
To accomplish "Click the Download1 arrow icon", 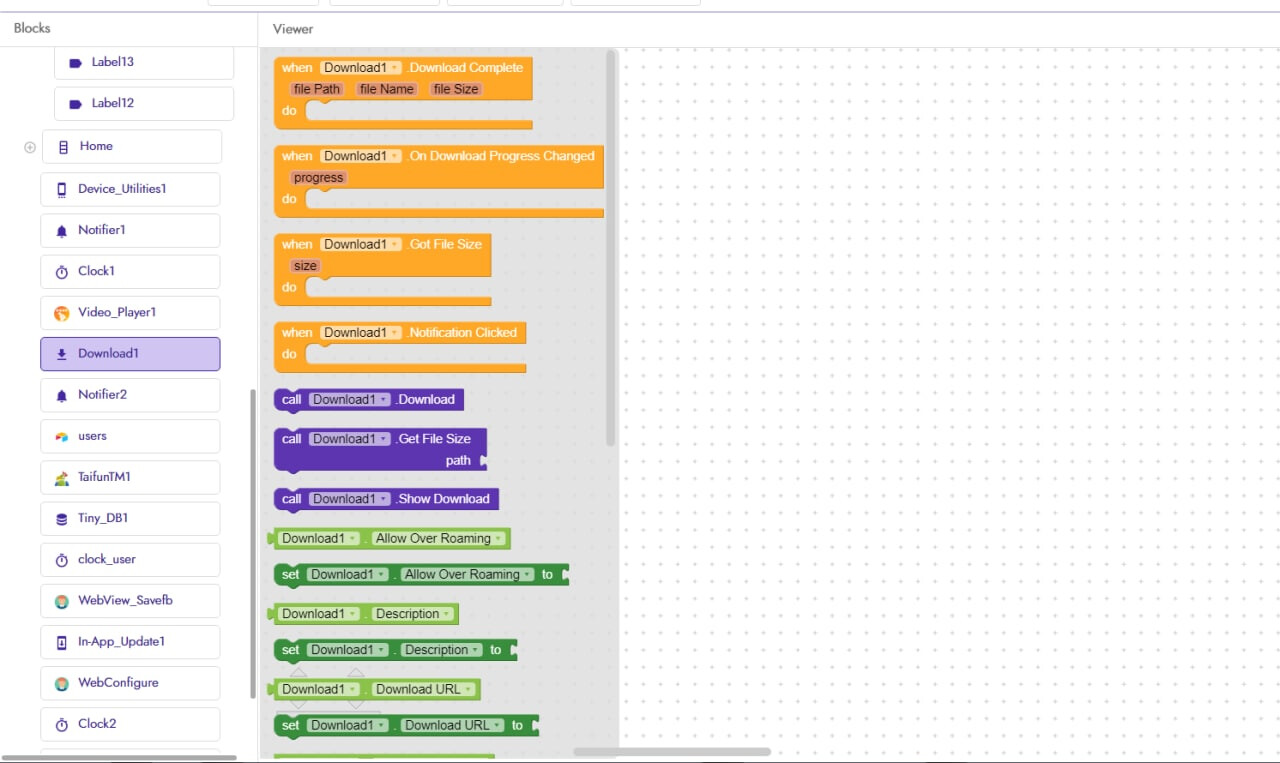I will pyautogui.click(x=62, y=354).
